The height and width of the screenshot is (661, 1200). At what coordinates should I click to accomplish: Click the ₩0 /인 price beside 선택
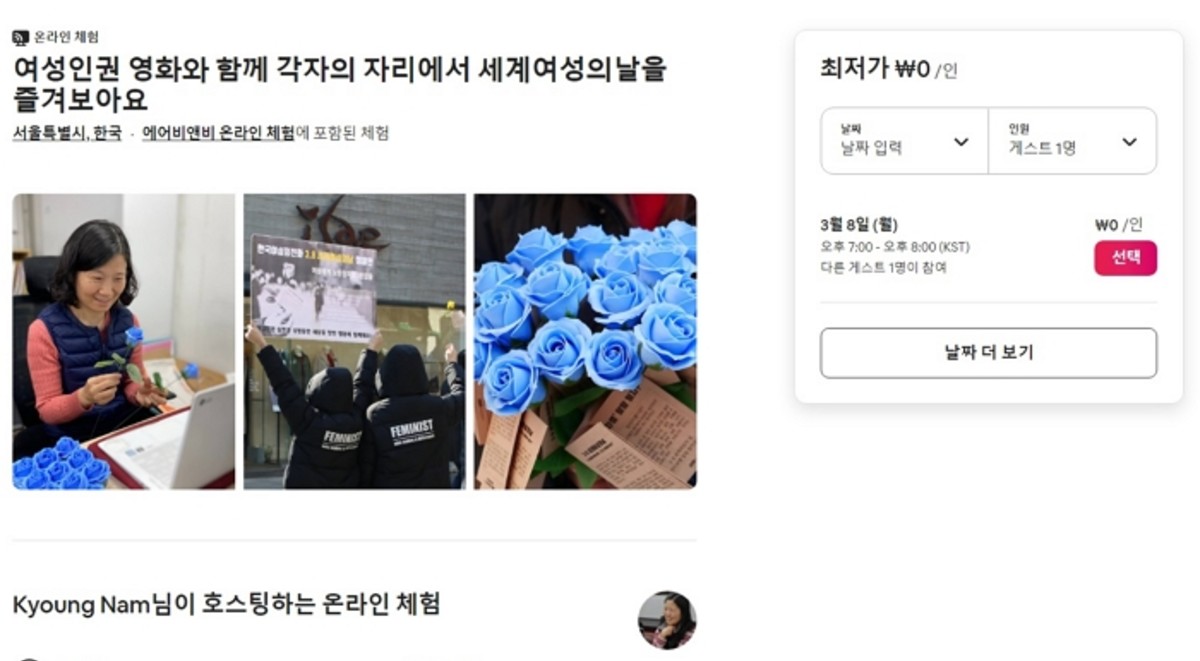(1119, 225)
